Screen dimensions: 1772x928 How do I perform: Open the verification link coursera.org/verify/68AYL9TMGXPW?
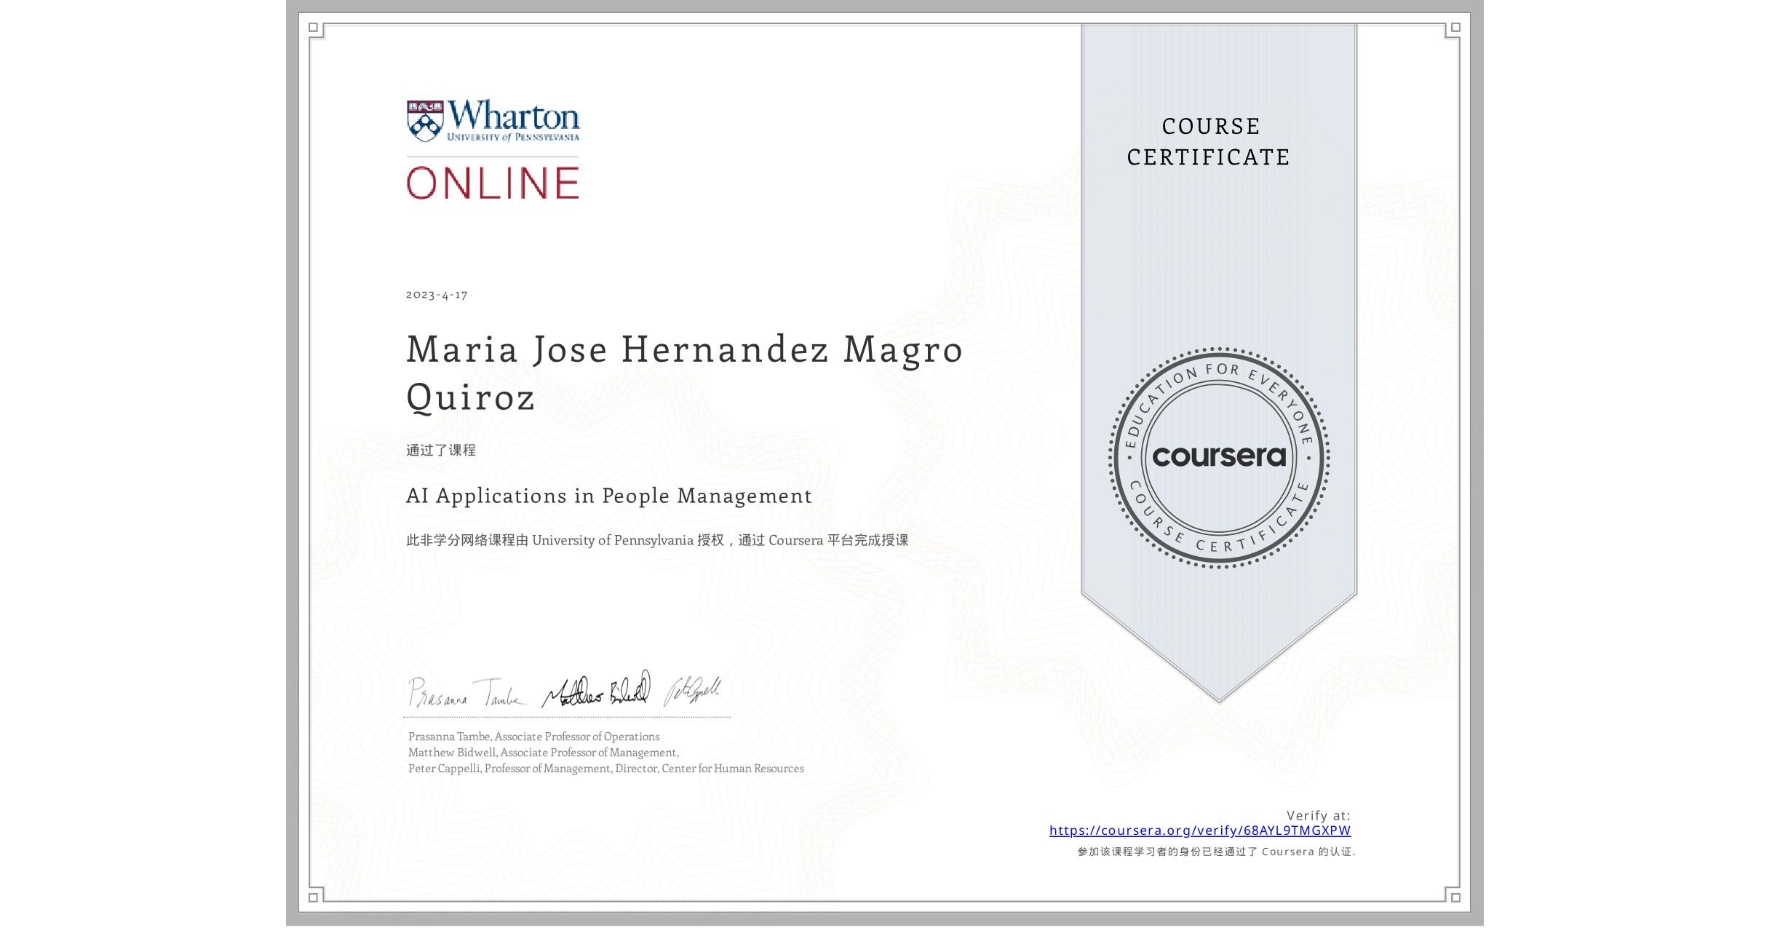coord(1199,831)
